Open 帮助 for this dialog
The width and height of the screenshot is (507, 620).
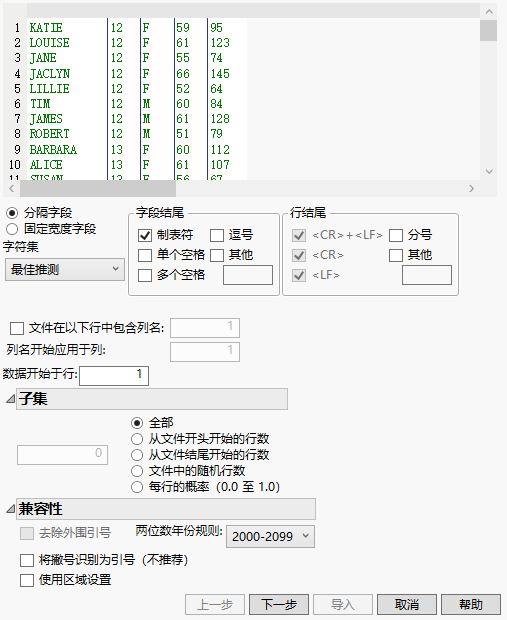(x=471, y=605)
